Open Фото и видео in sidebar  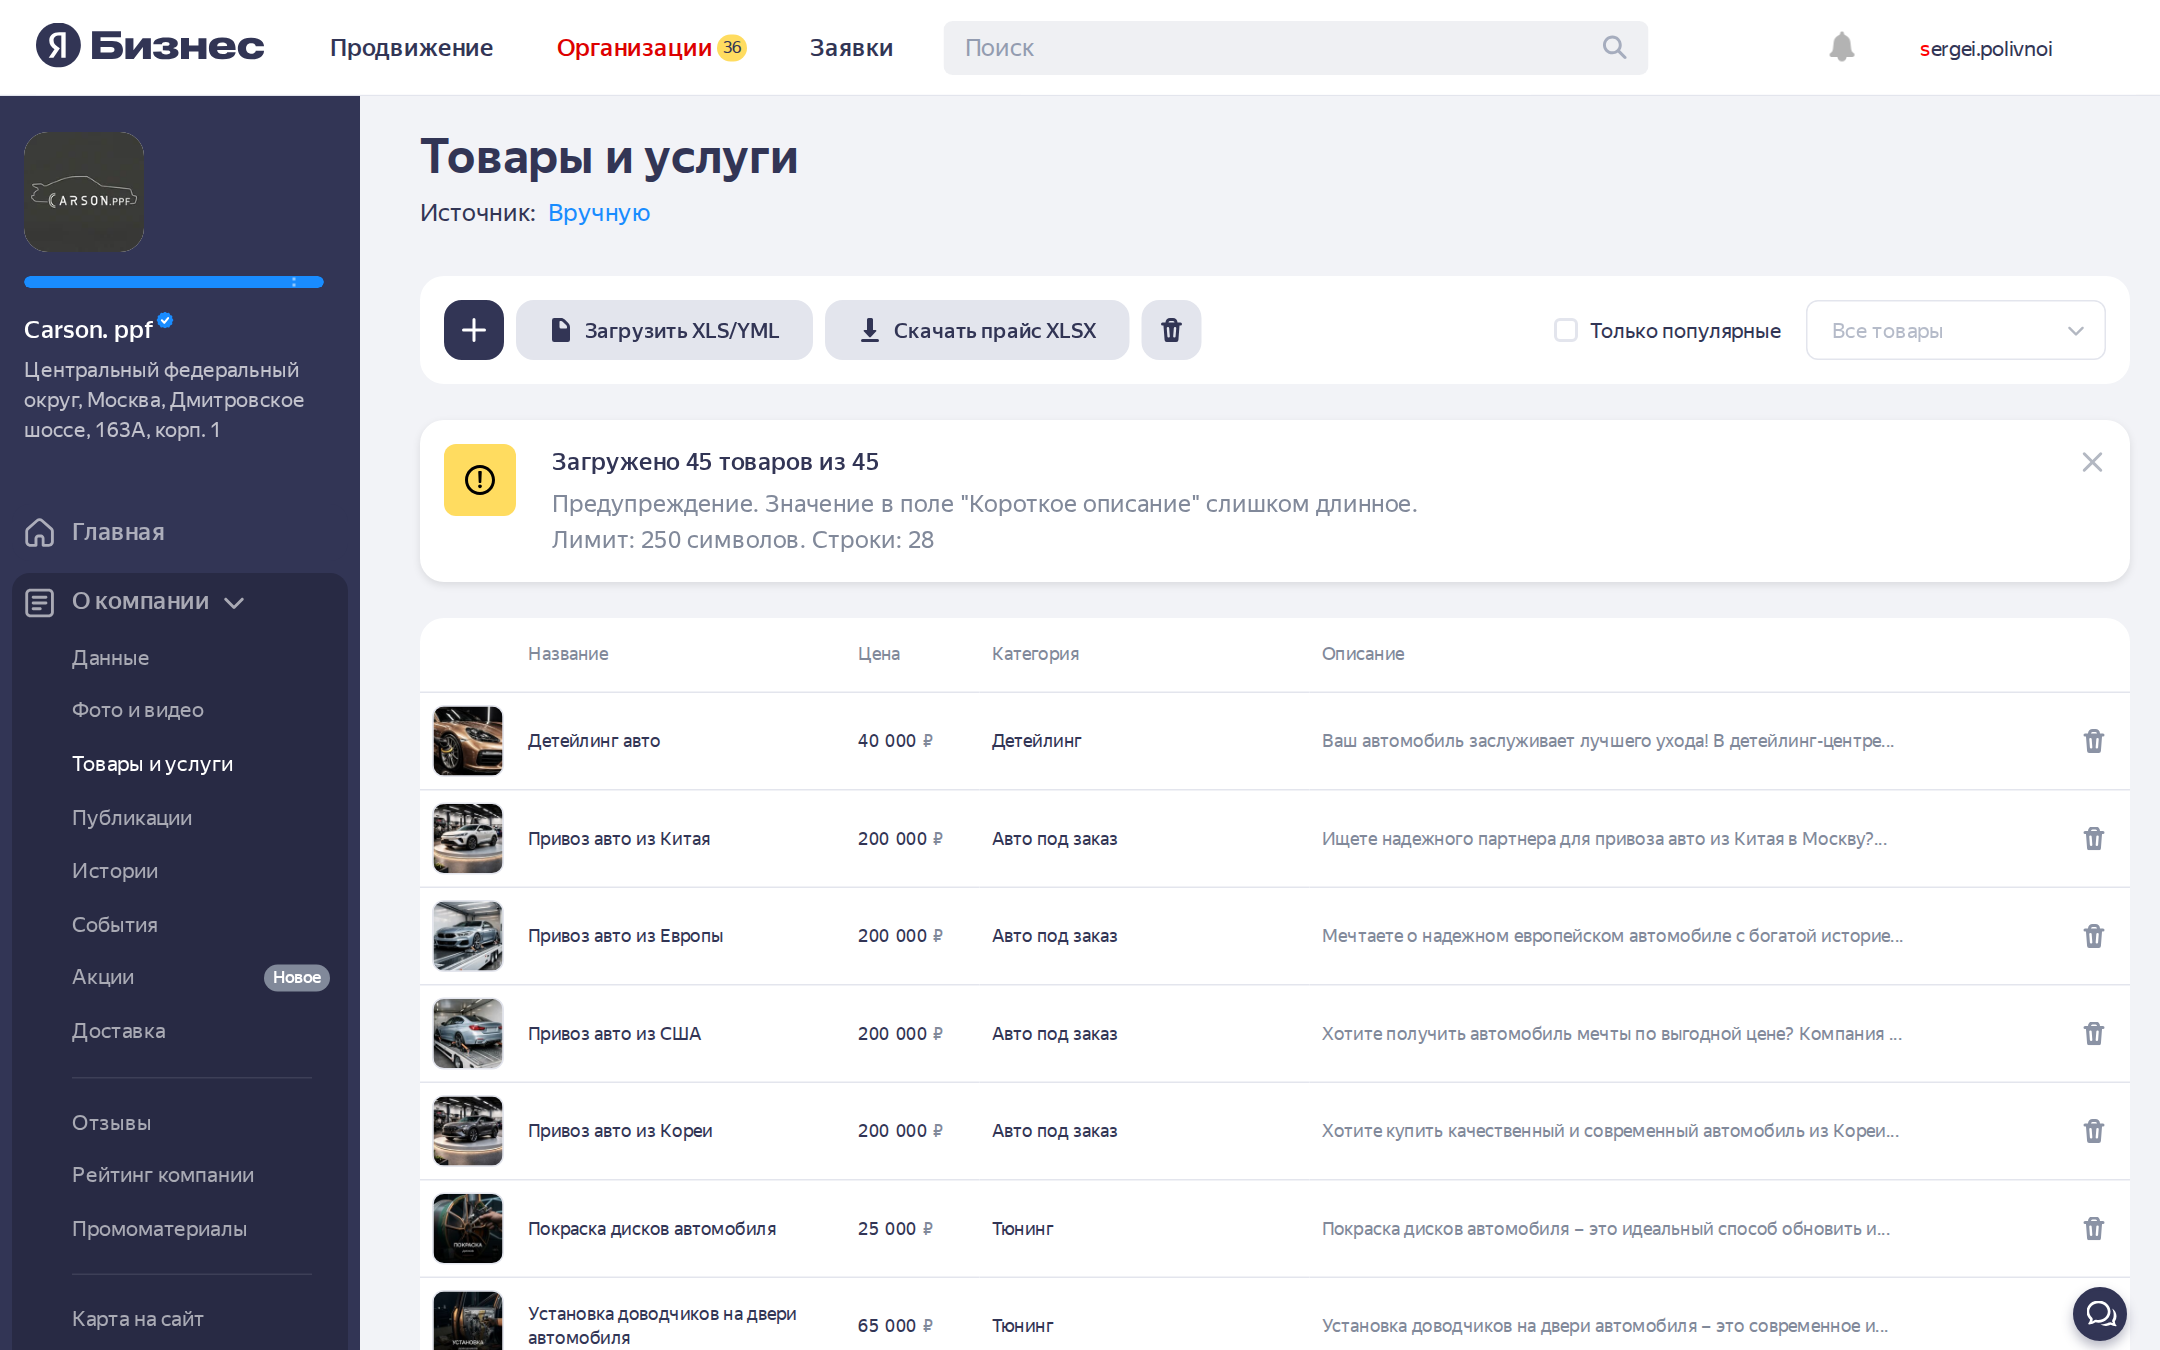click(138, 710)
